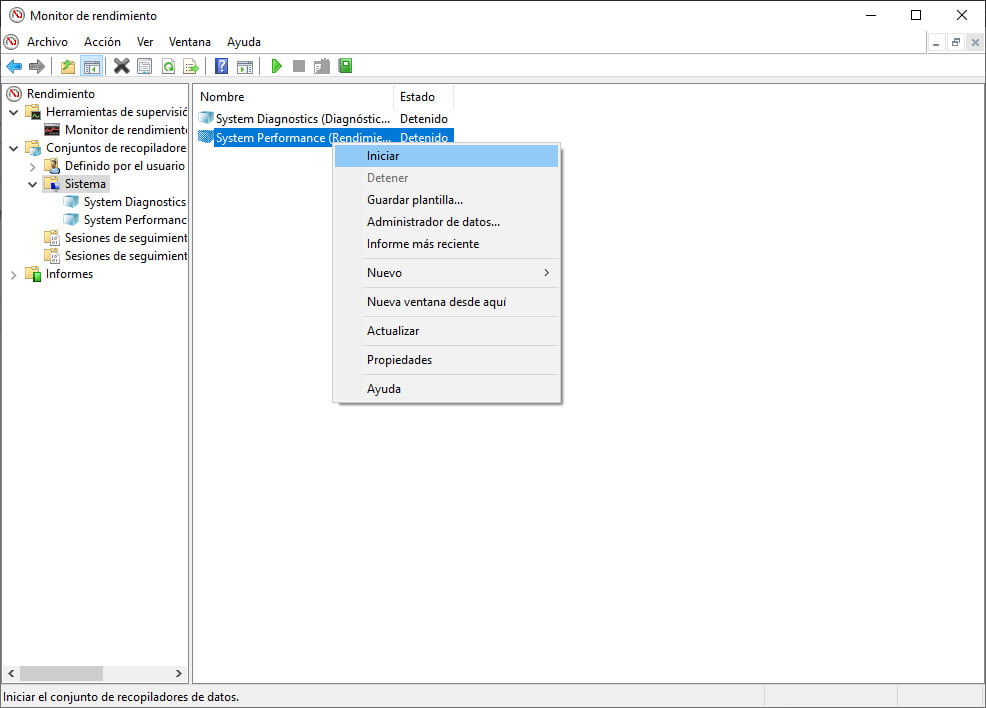
Task: Open the Ayuda menu in the menu bar
Action: click(x=244, y=42)
